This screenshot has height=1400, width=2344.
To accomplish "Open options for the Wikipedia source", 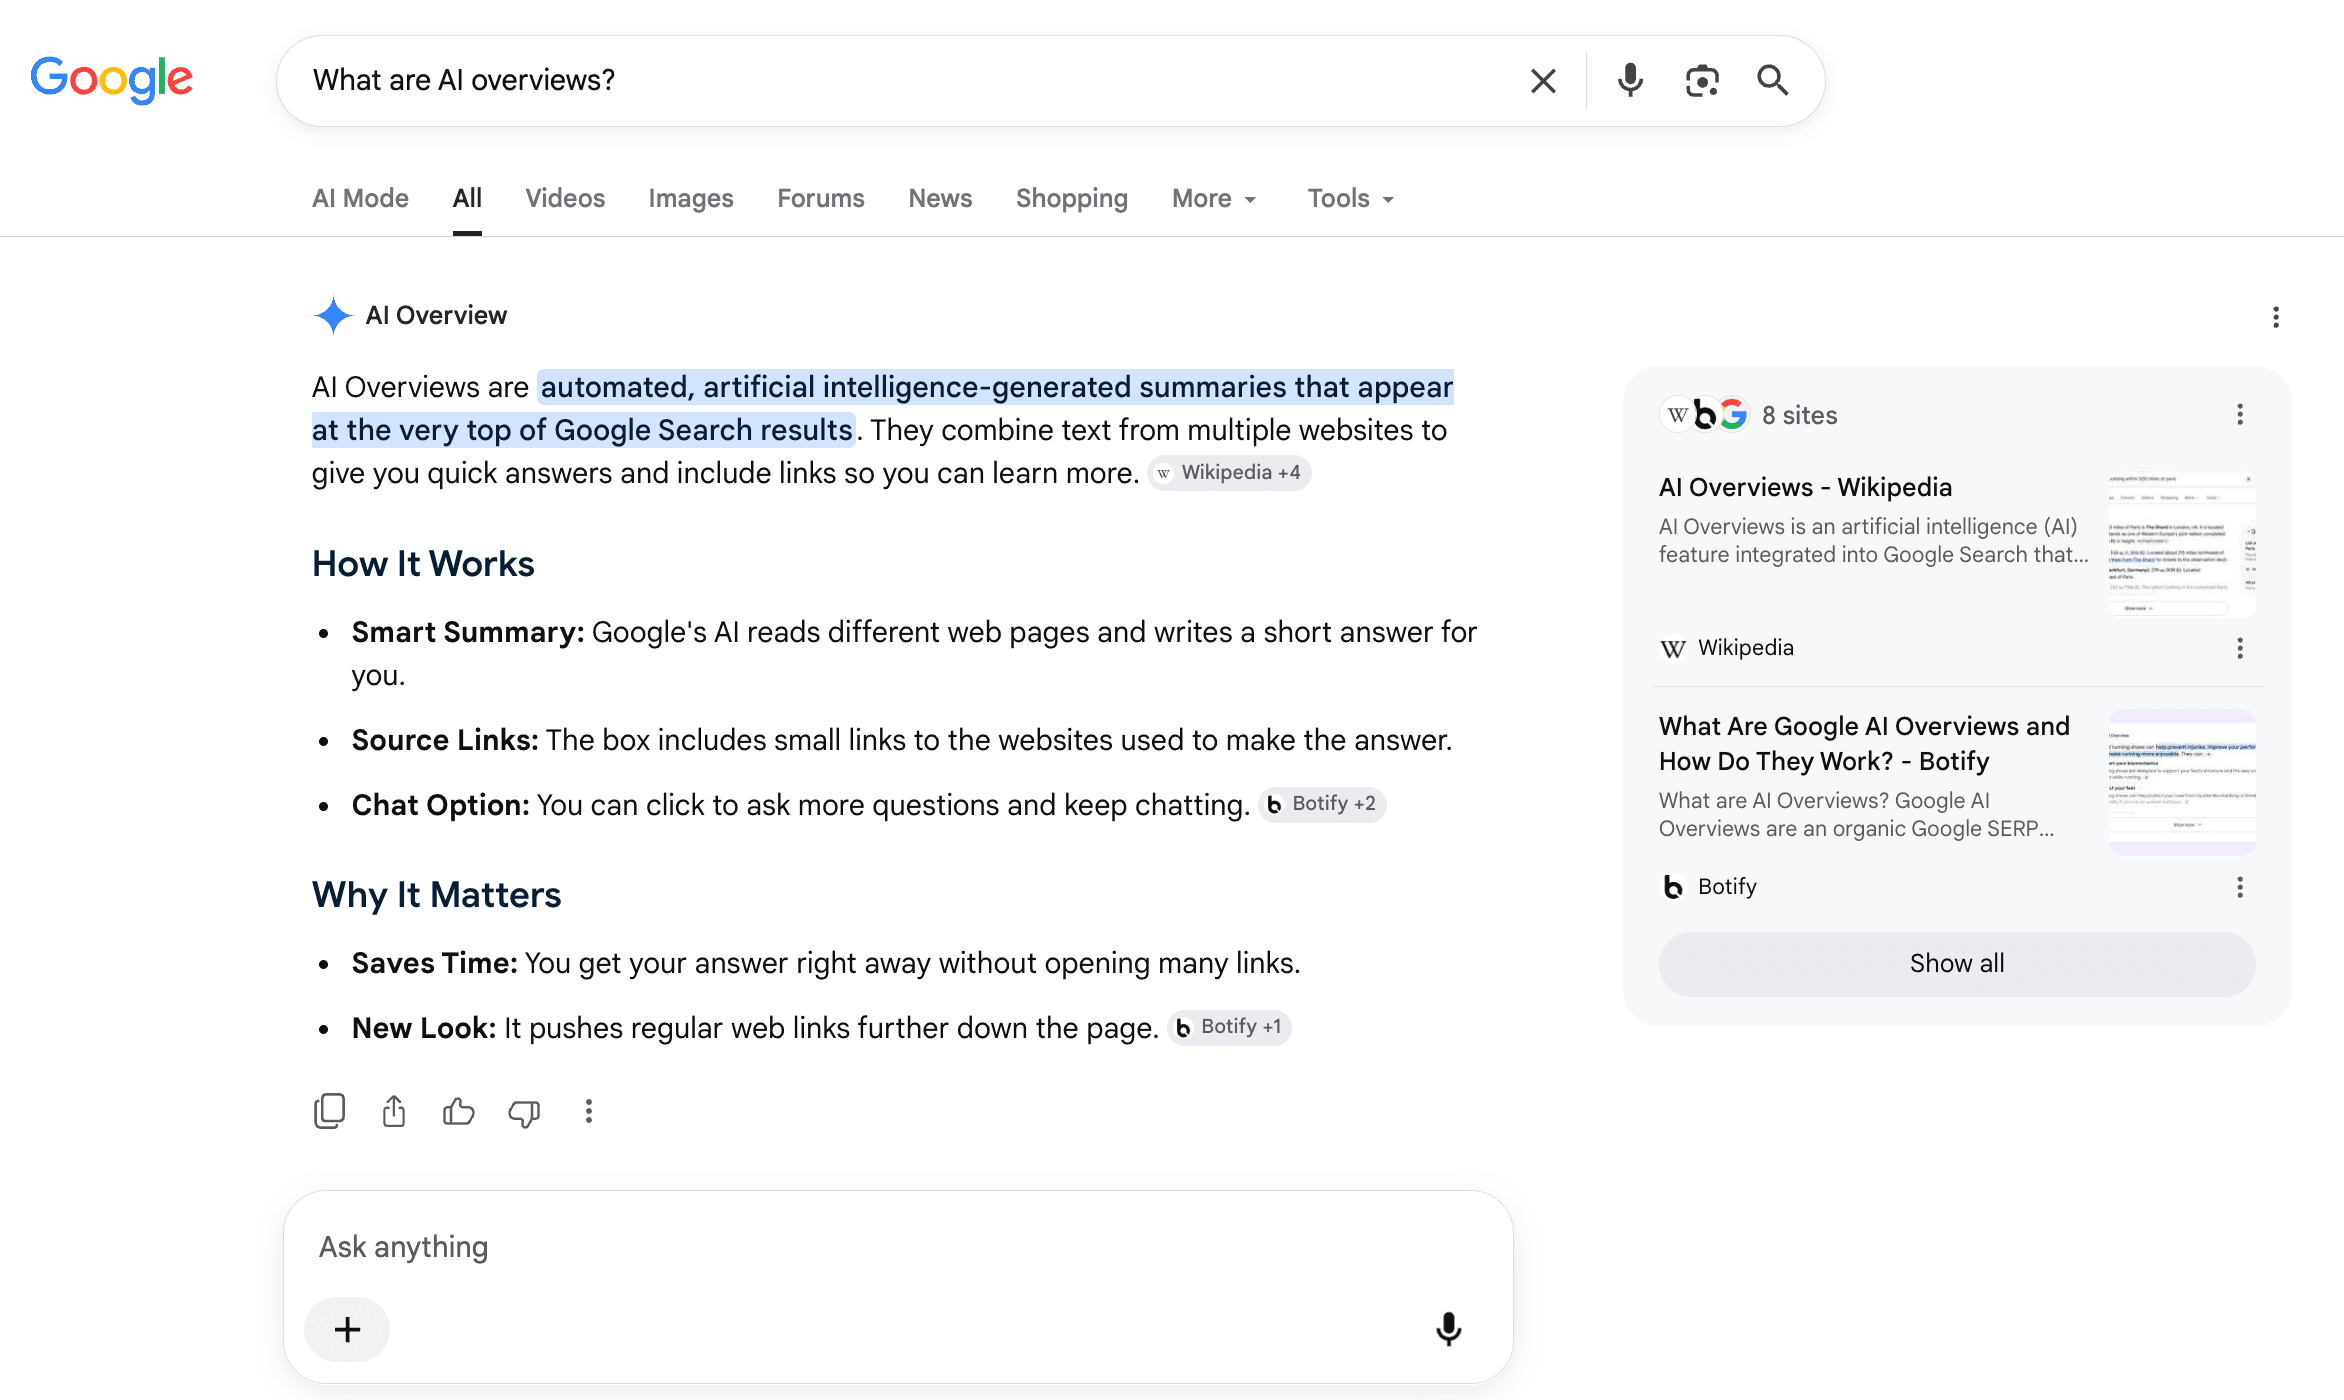I will tap(2240, 648).
